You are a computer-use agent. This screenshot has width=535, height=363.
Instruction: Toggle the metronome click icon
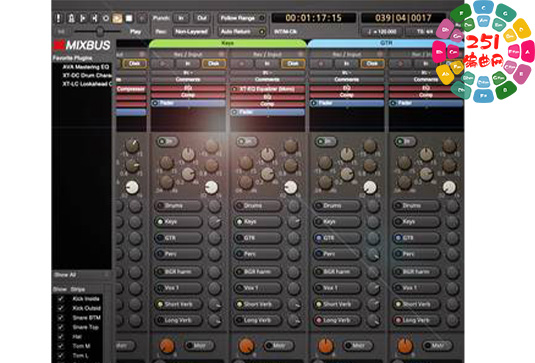point(71,18)
